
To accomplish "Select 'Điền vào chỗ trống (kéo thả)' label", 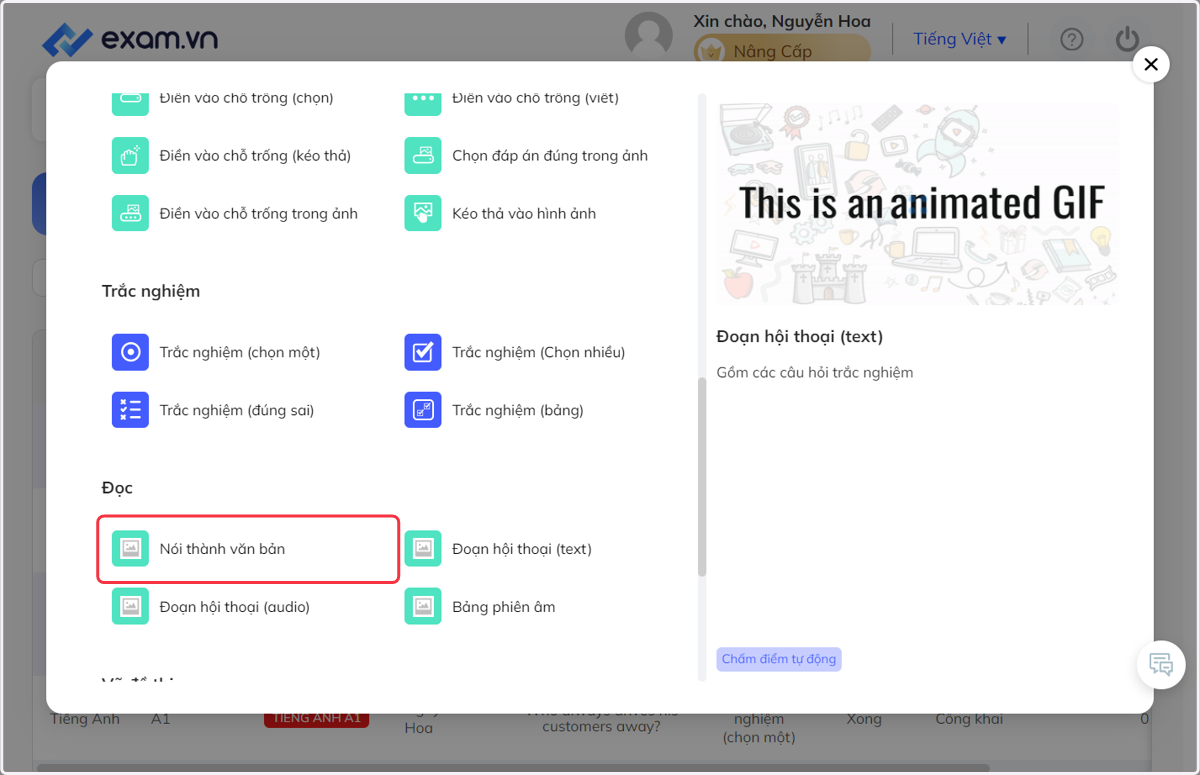I will 255,156.
